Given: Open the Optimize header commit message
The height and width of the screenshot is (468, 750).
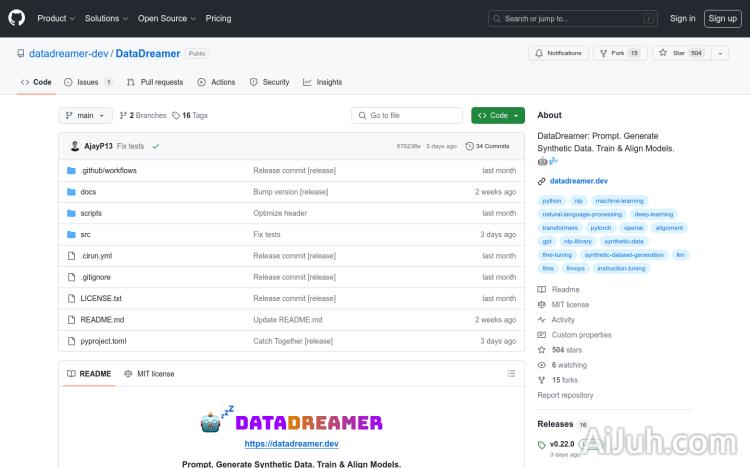Looking at the screenshot, I should click(280, 213).
